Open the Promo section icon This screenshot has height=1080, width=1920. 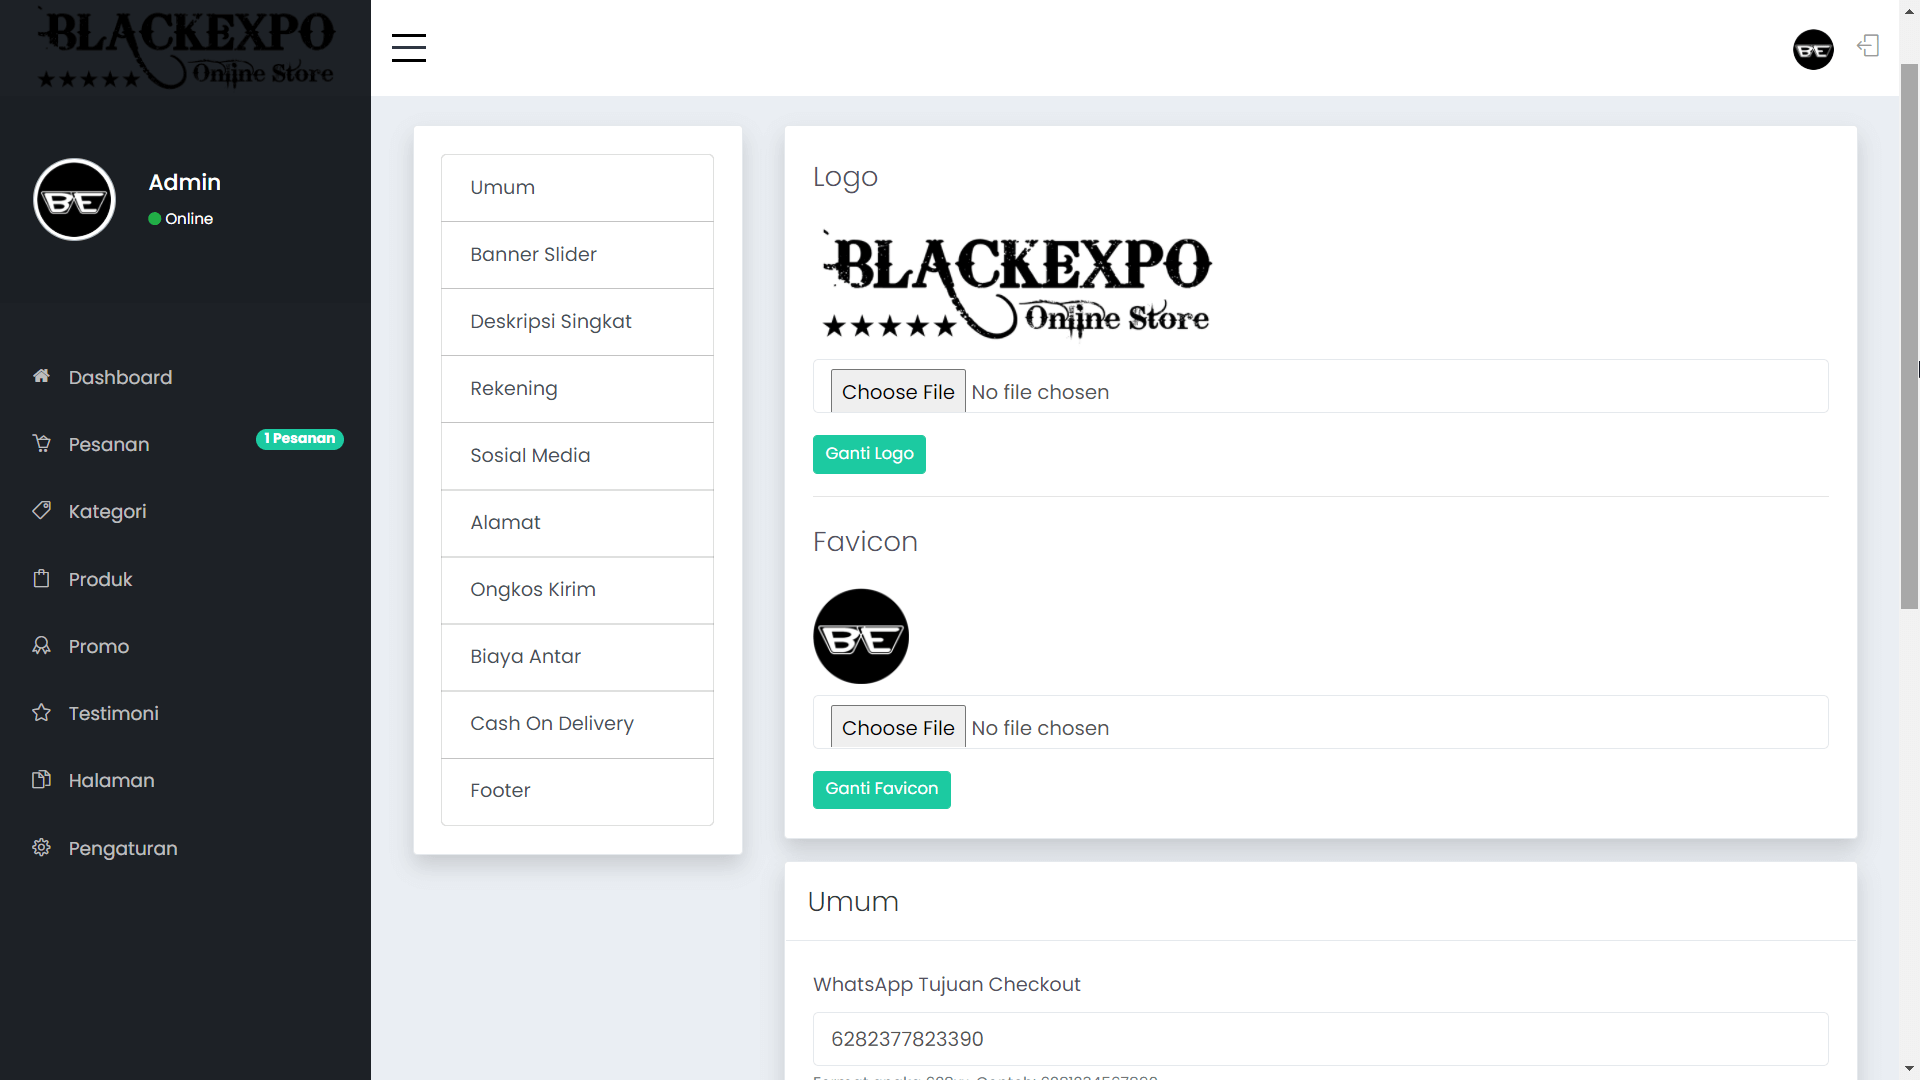tap(41, 646)
